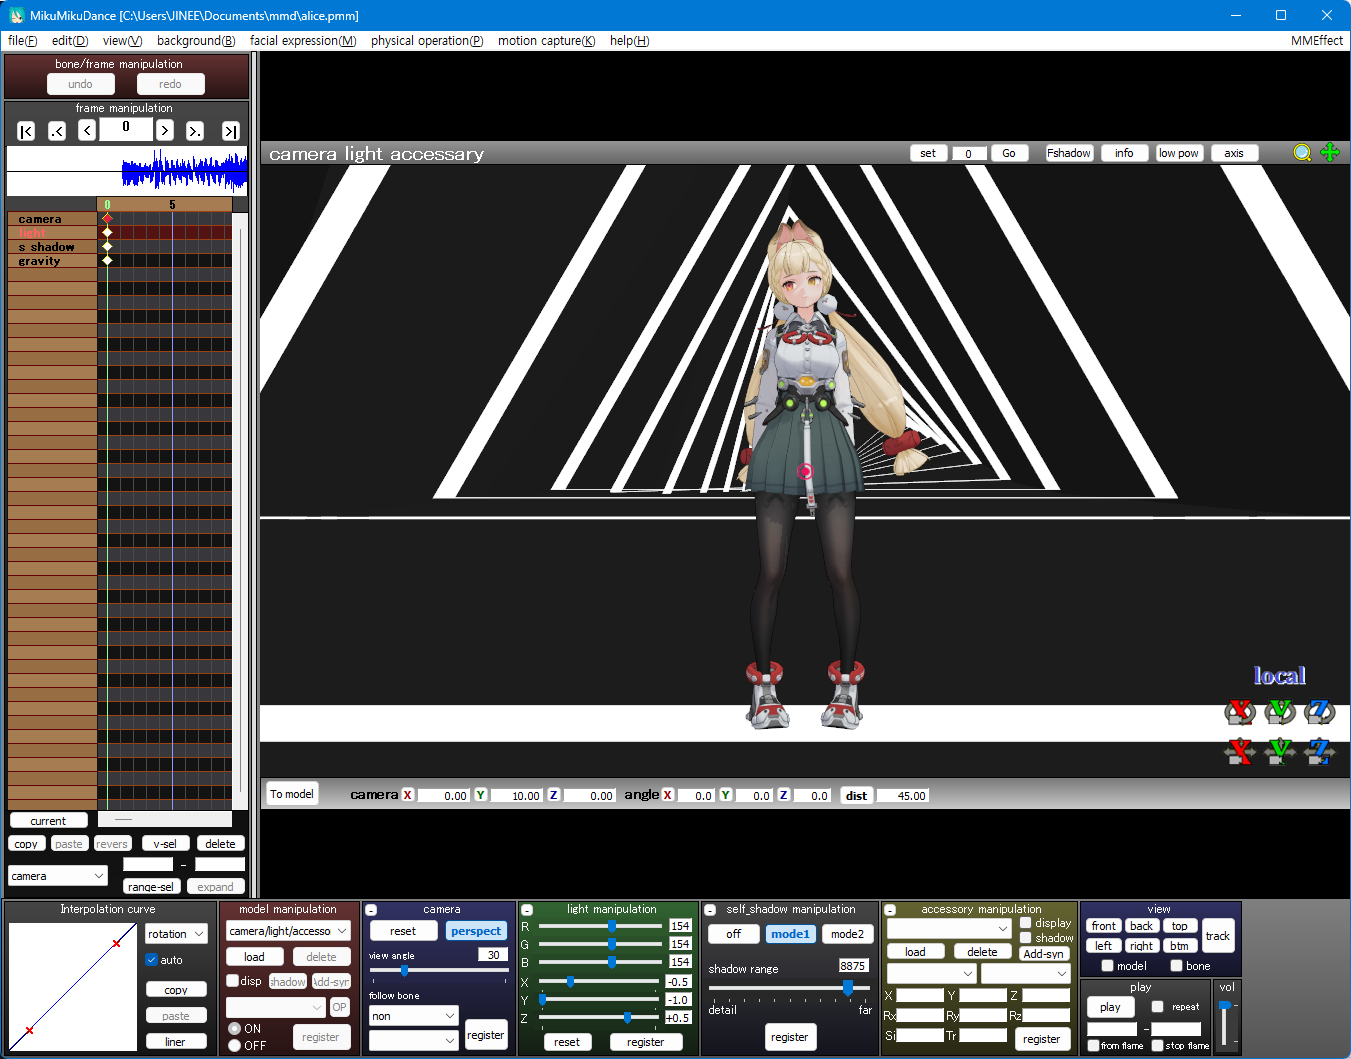The image size is (1351, 1059).
Task: Click the shadow range slider handle
Action: (848, 987)
